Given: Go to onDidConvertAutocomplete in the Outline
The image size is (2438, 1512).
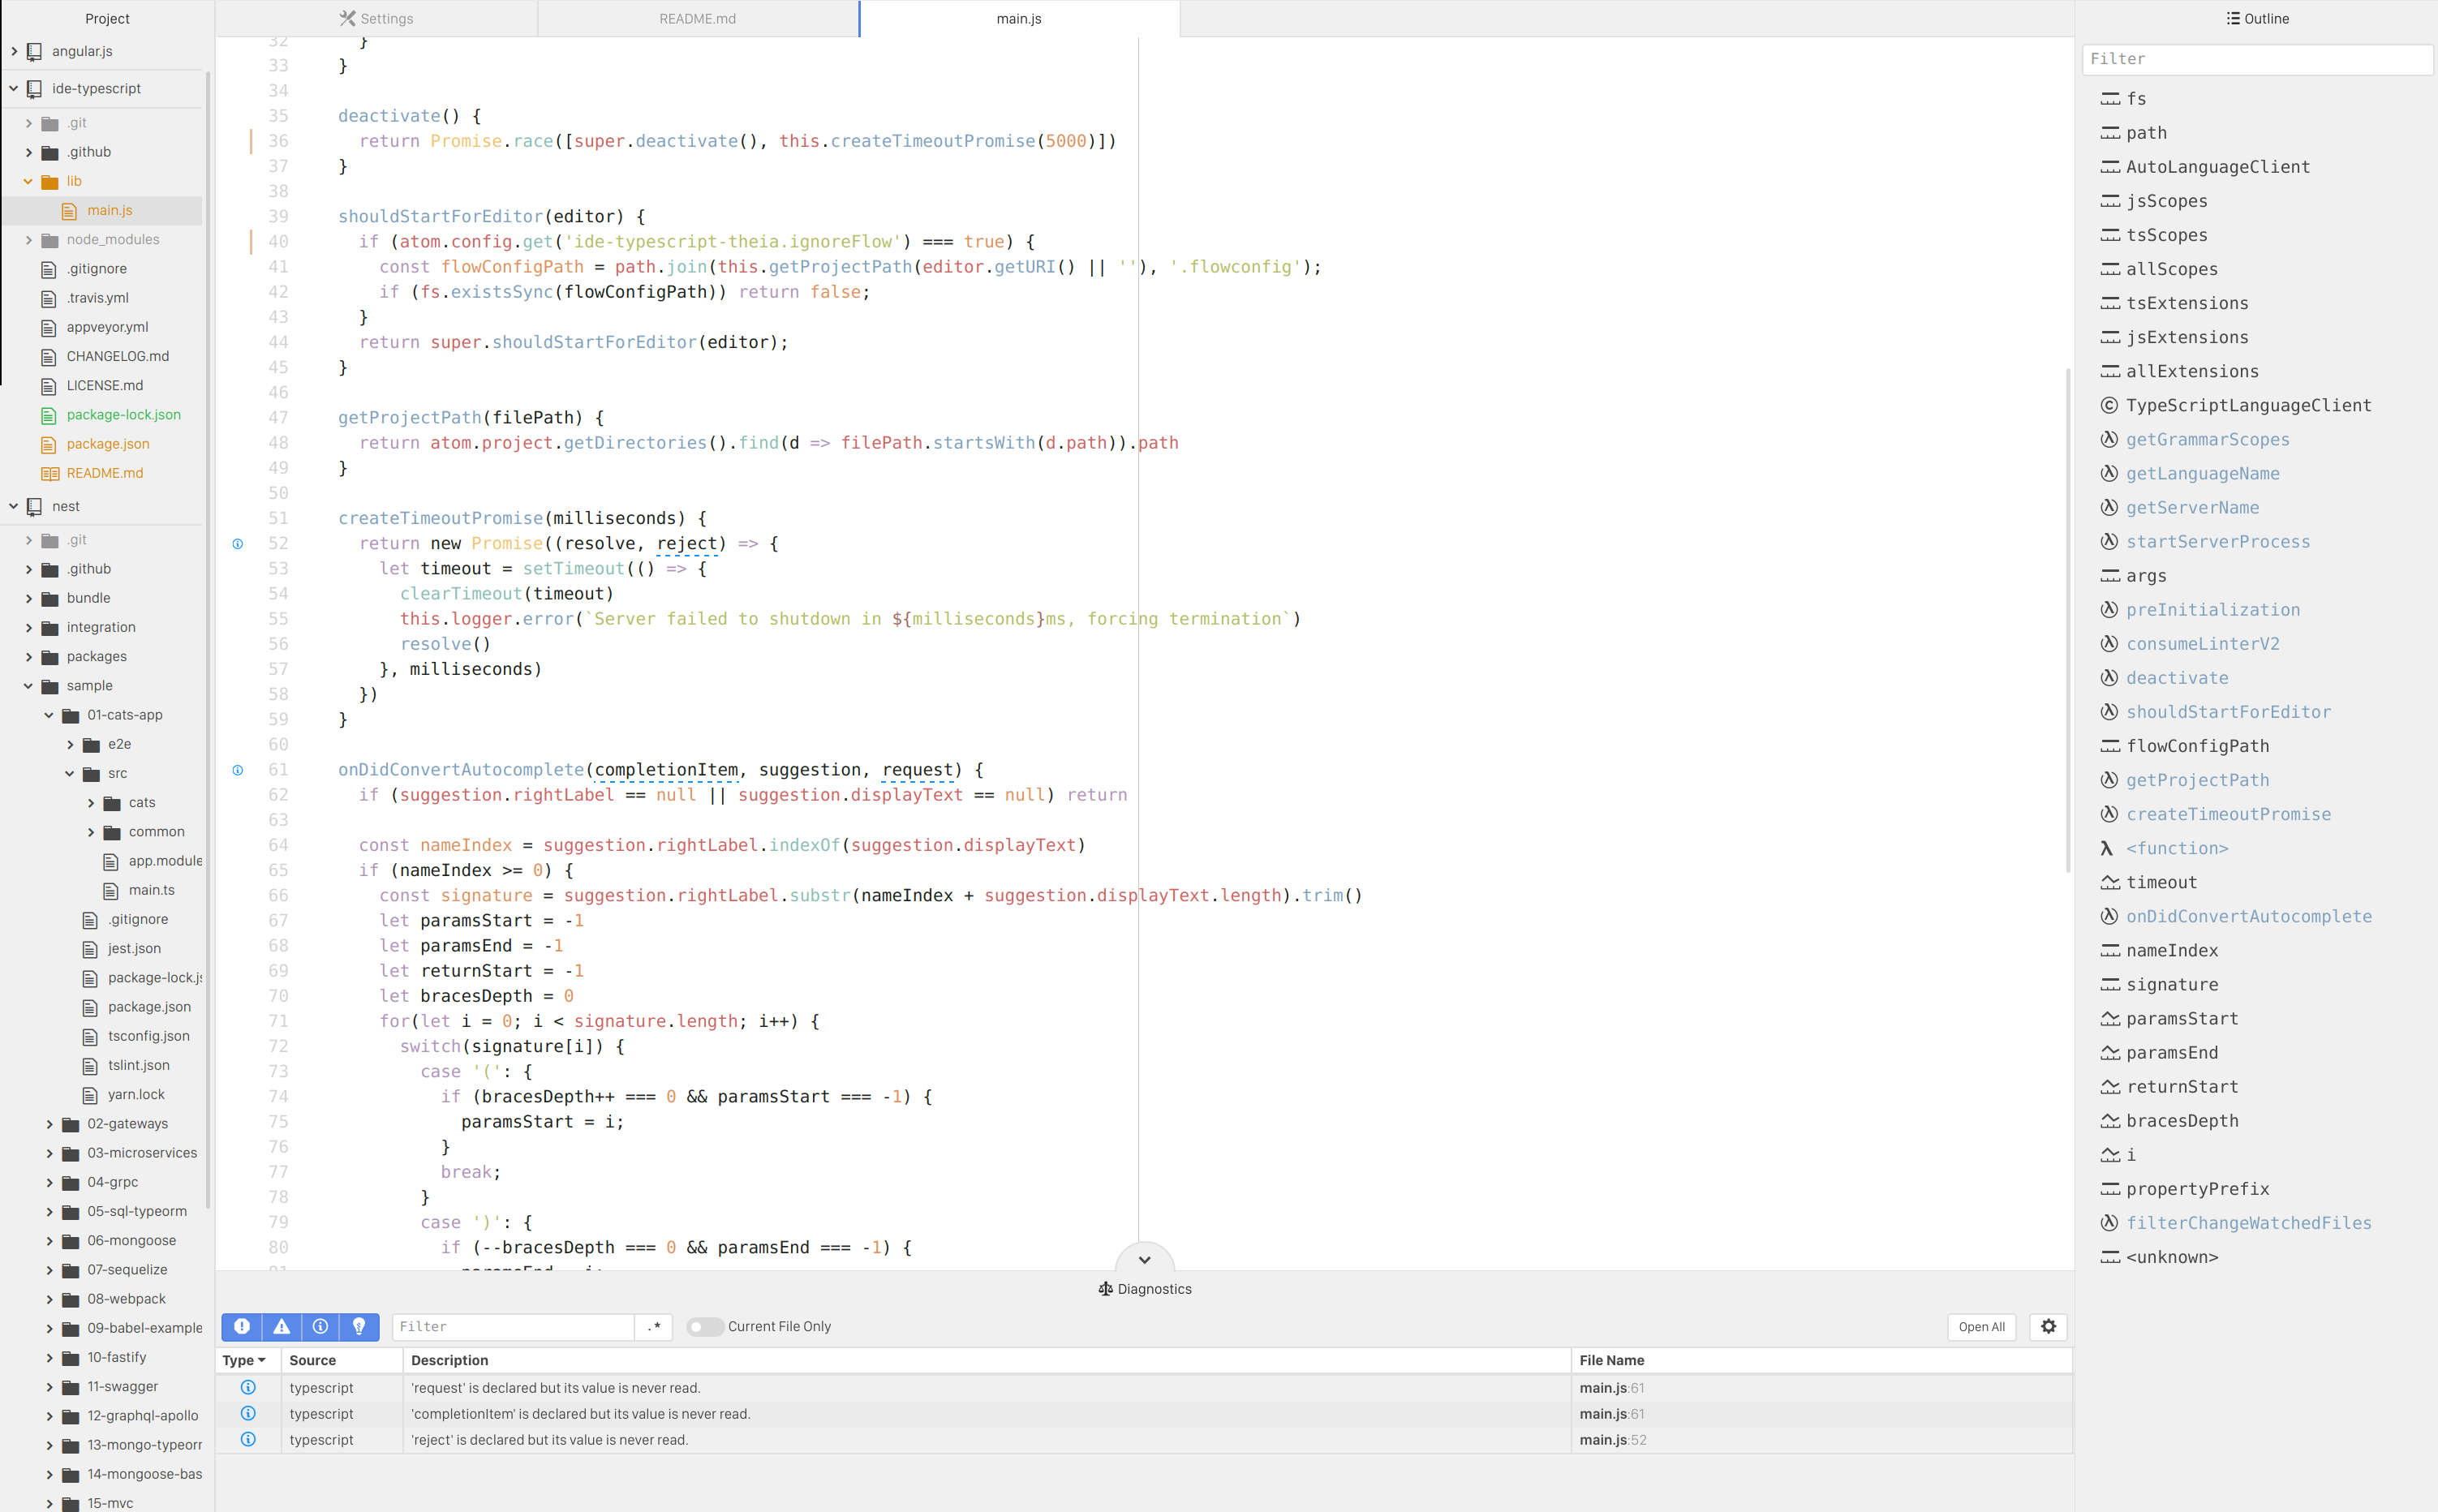Looking at the screenshot, I should 2248,916.
